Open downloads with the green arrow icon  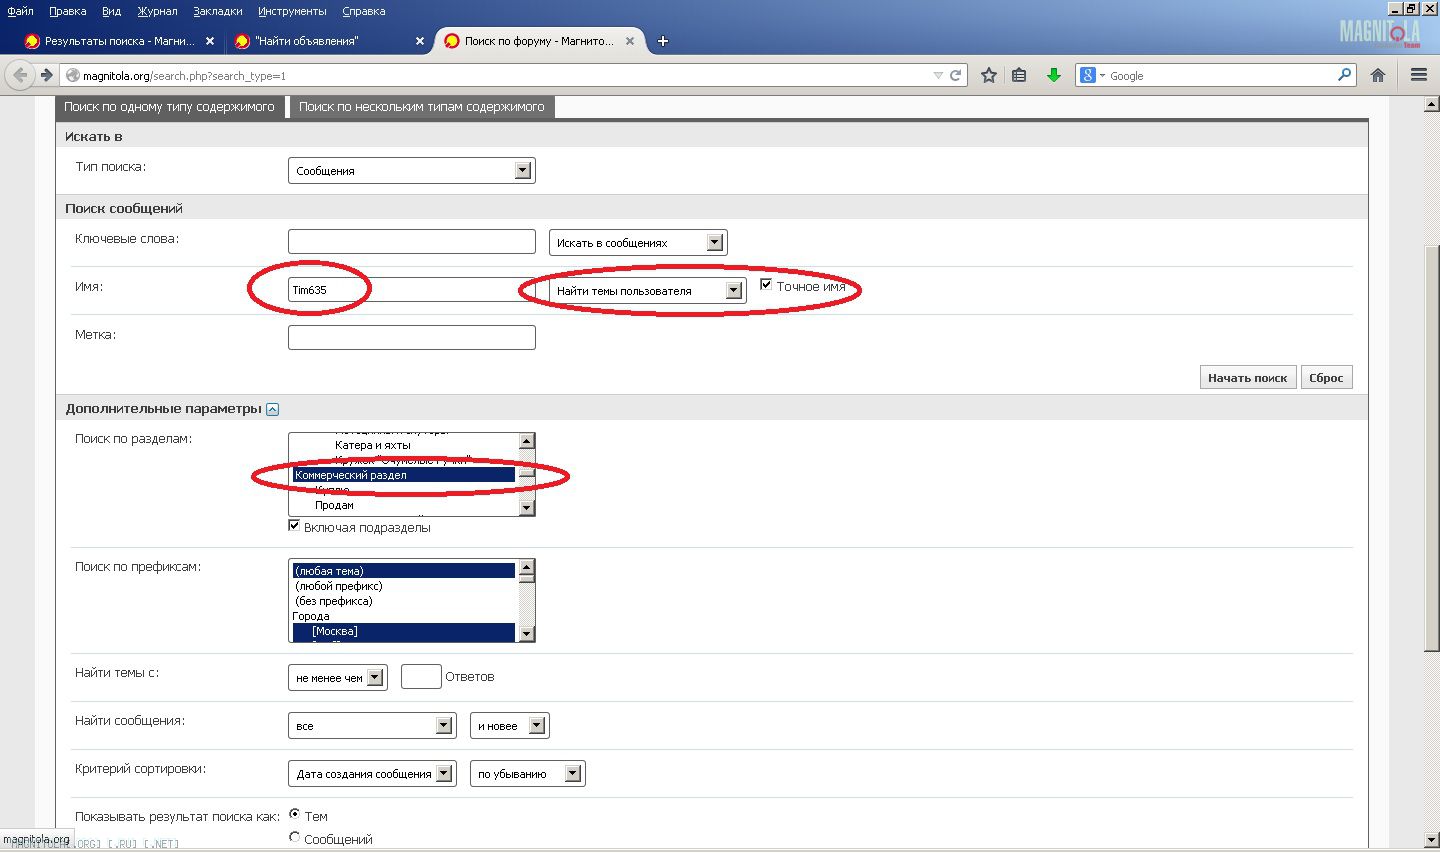(1053, 75)
